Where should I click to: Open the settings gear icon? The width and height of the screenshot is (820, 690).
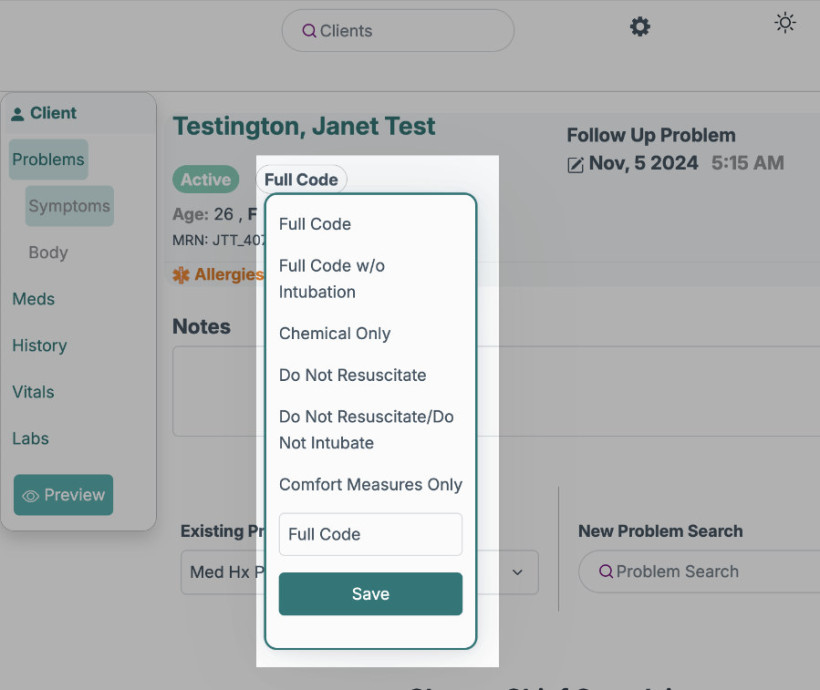[640, 27]
